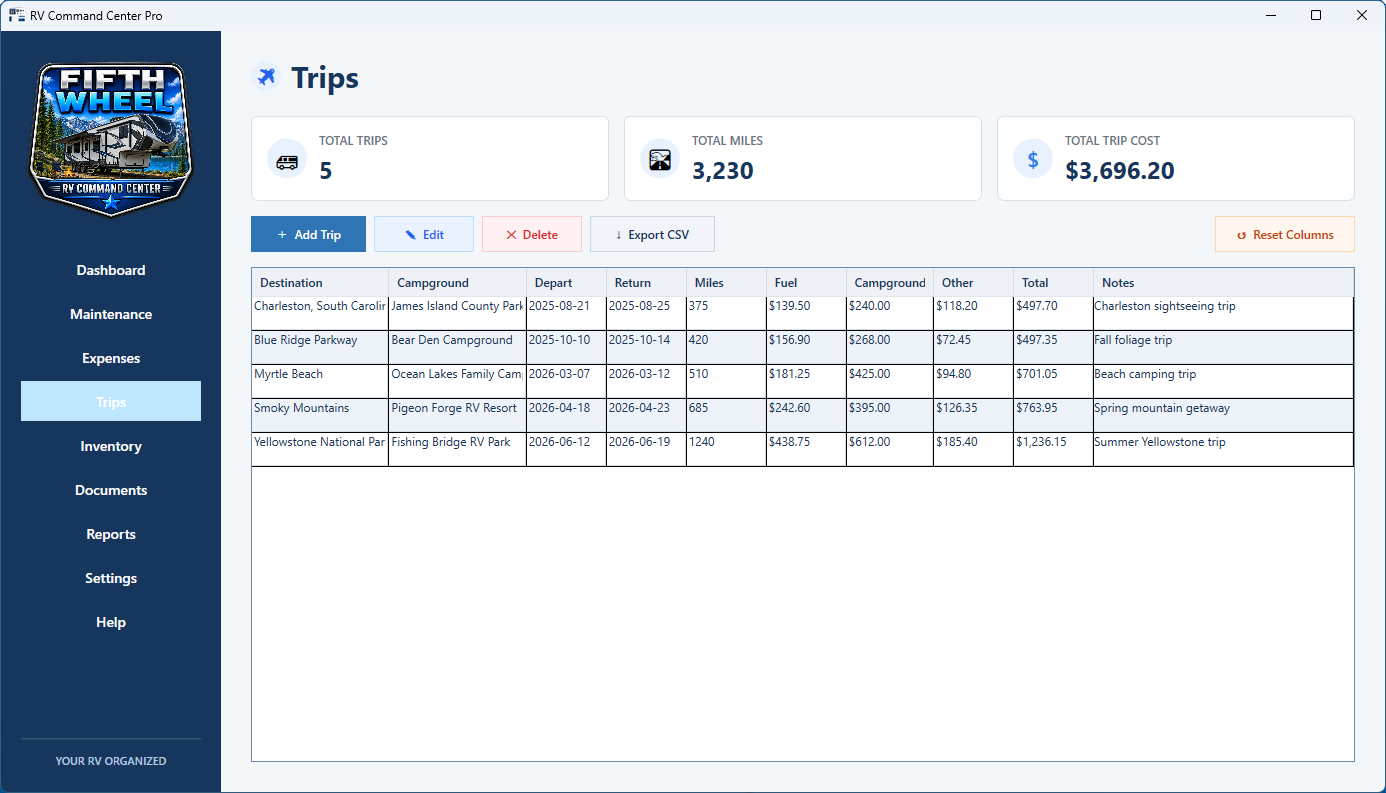Edit the selected trip
This screenshot has height=793, width=1386.
tap(424, 234)
